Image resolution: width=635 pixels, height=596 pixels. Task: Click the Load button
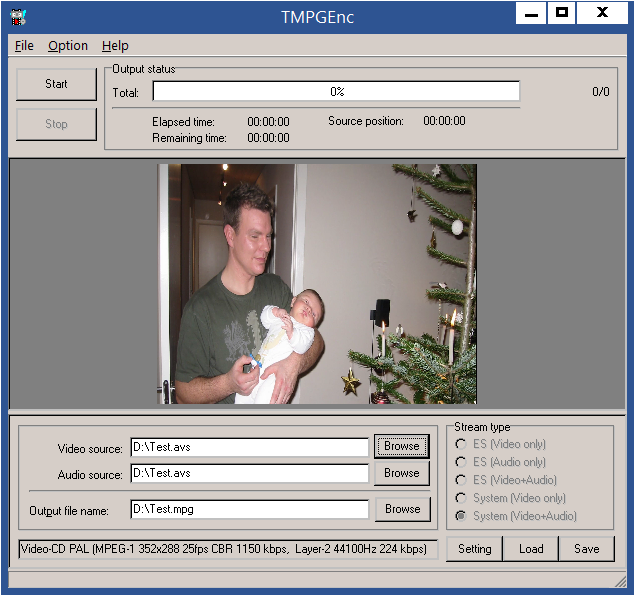click(x=531, y=549)
